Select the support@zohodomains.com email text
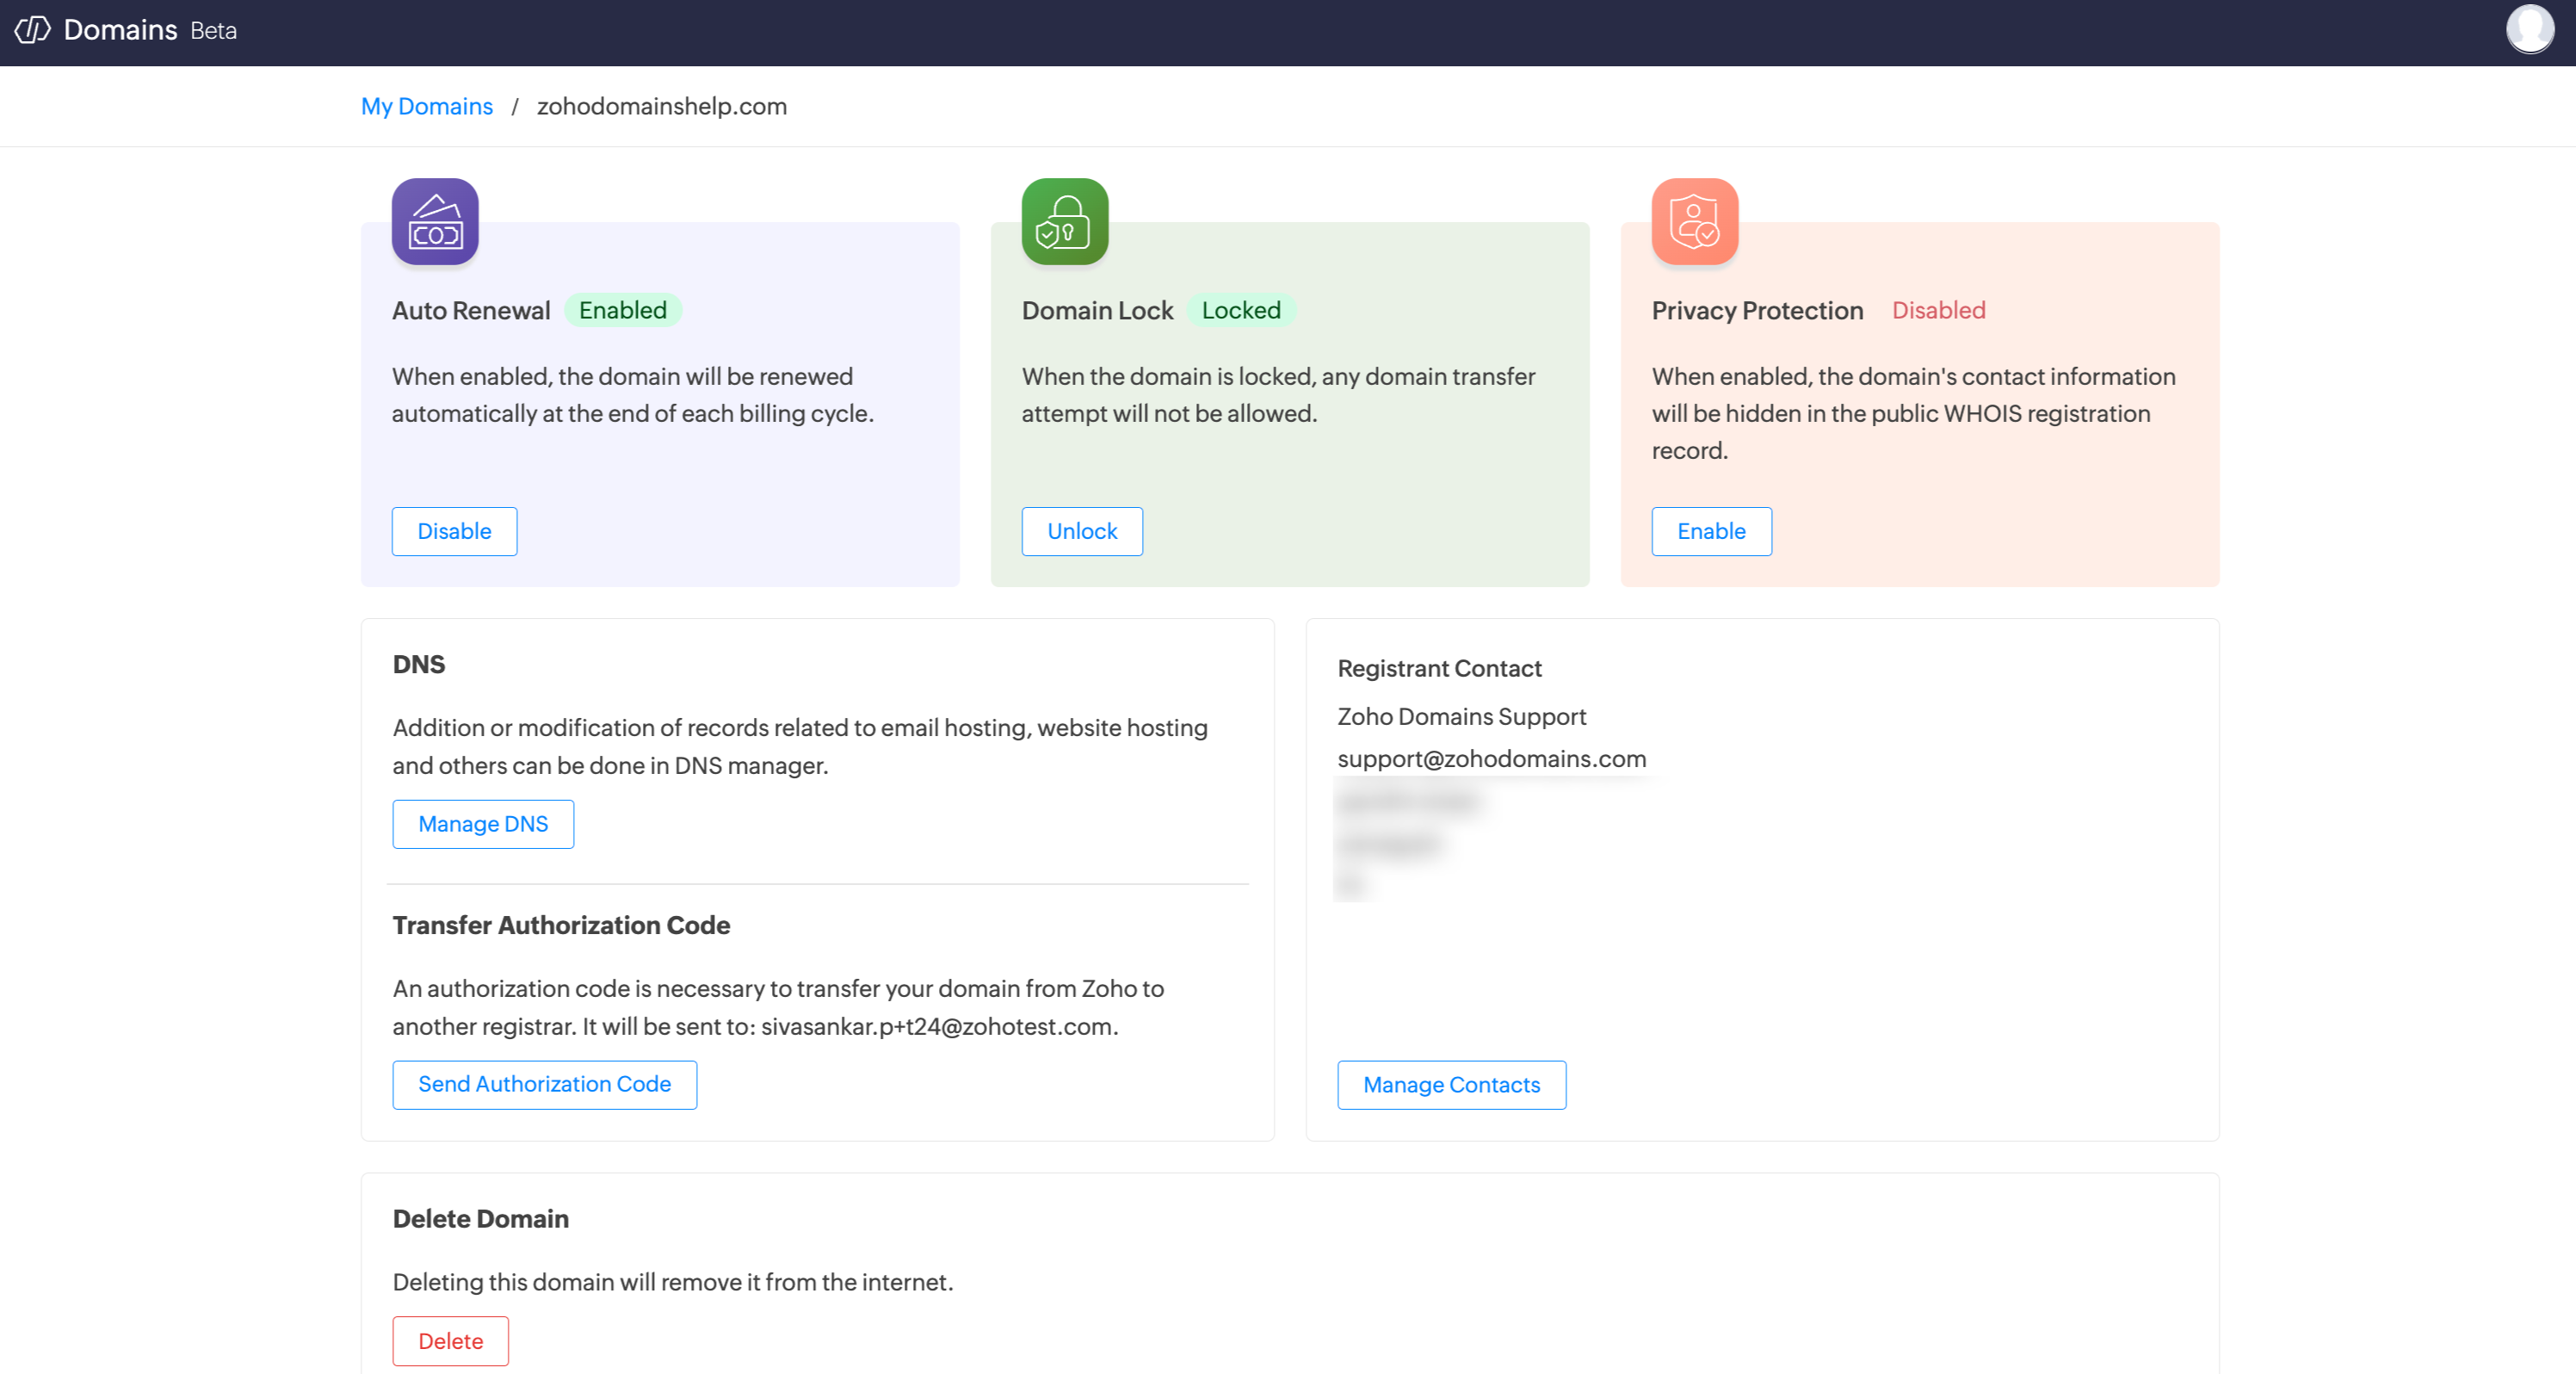Viewport: 2576px width, 1374px height. [x=1492, y=759]
